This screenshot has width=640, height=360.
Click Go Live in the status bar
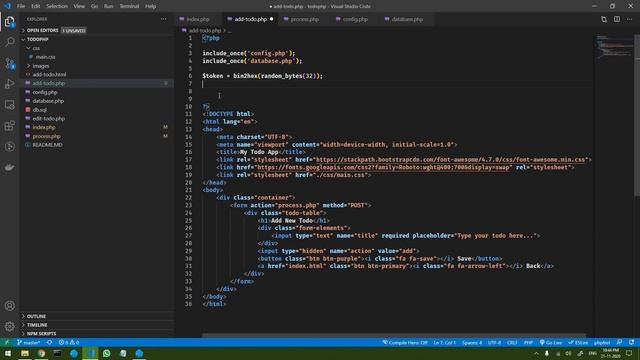[x=551, y=342]
